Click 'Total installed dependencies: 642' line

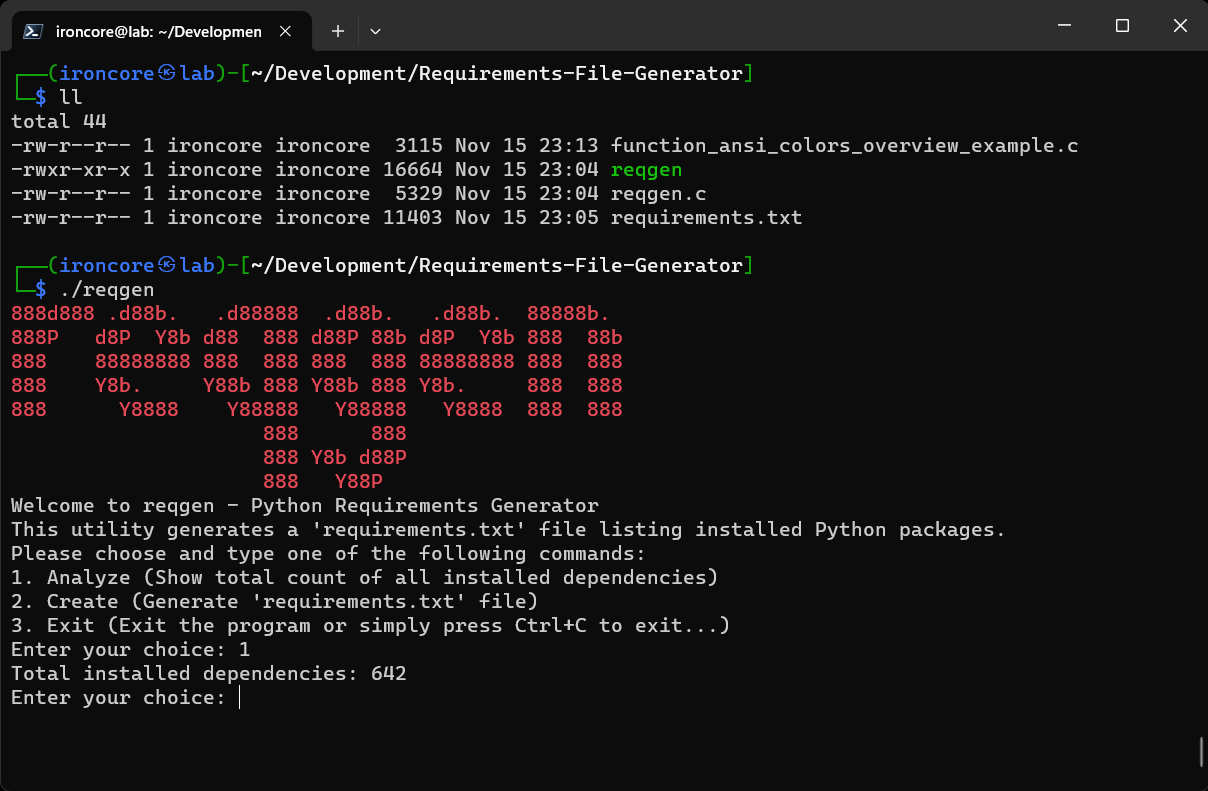(209, 674)
